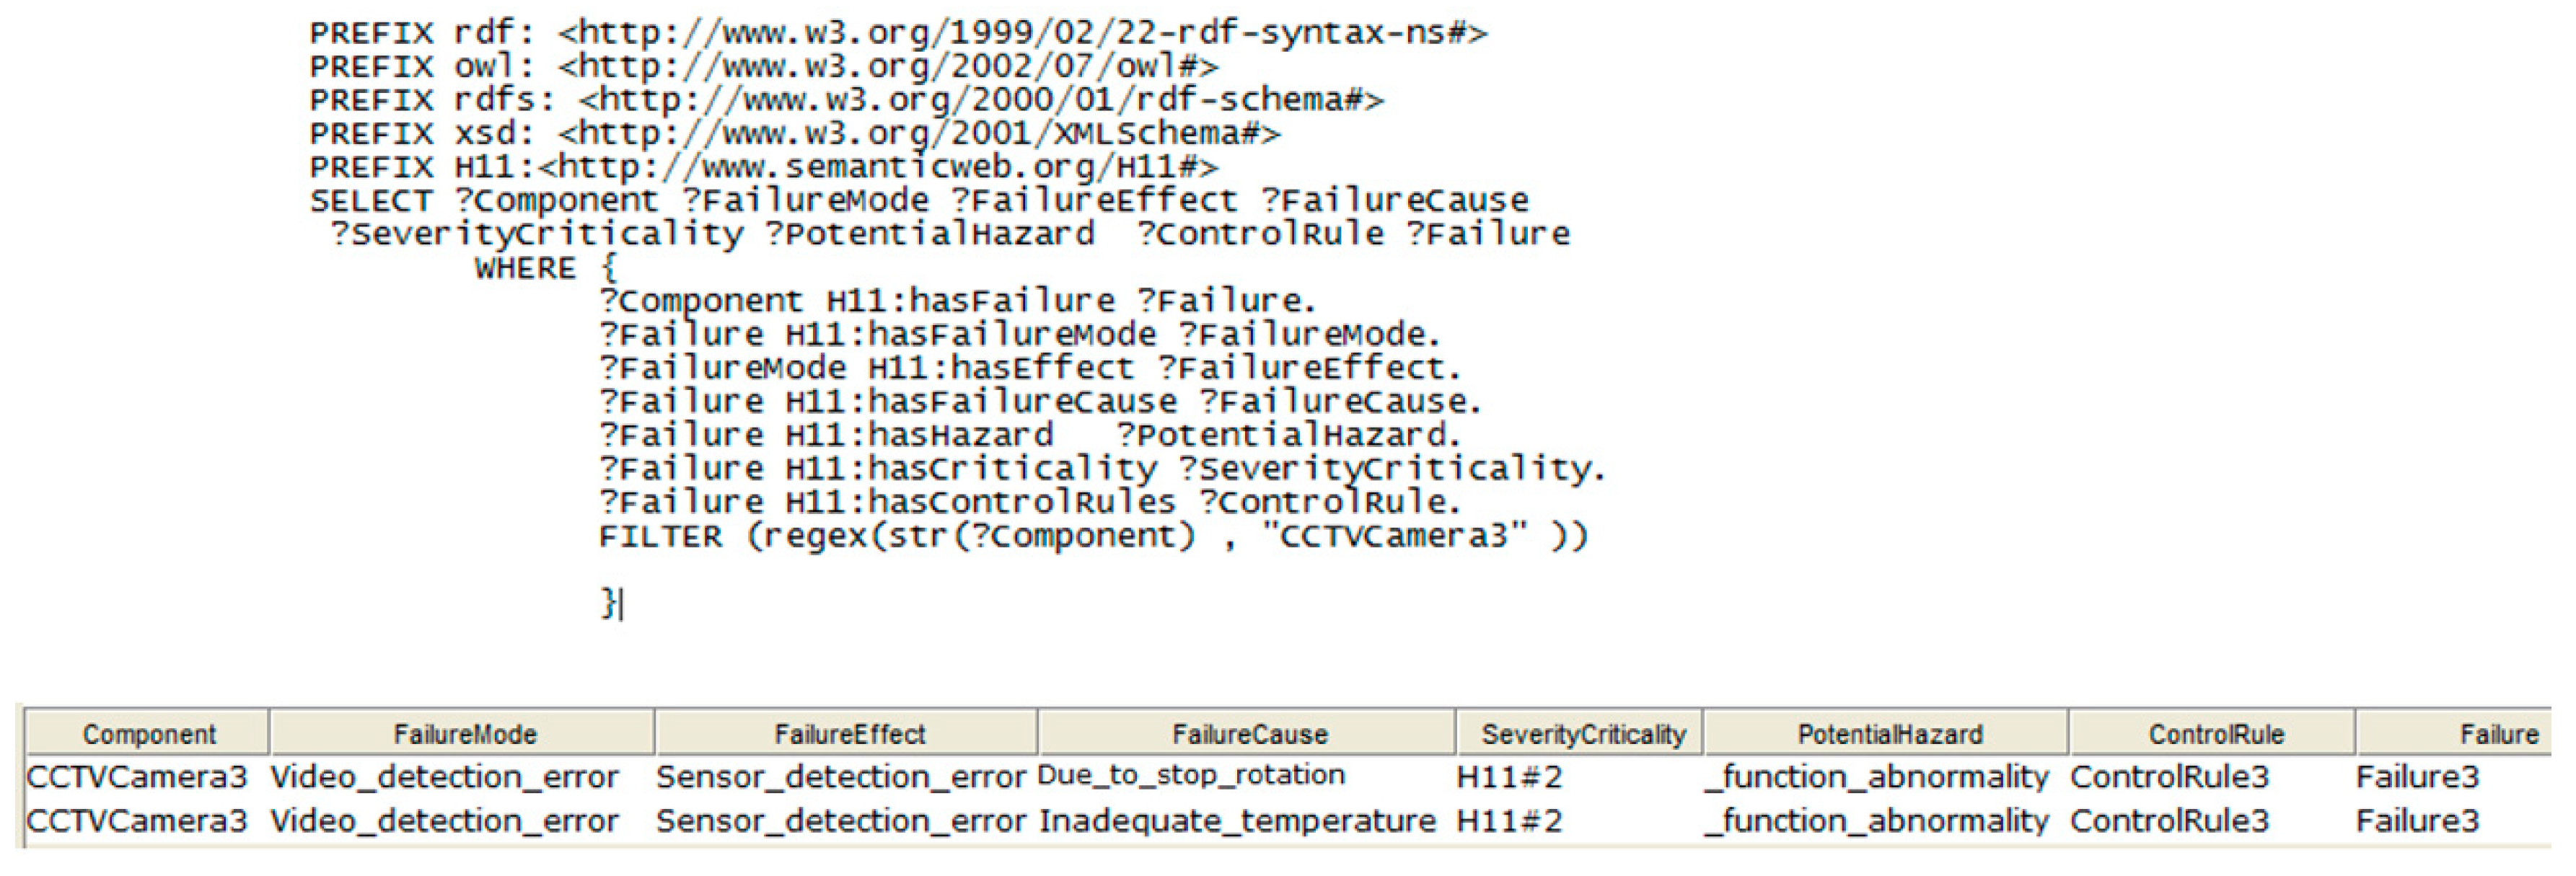Viewport: 2576px width, 876px height.
Task: Select the Inadequate_temperature cell
Action: 1237,821
